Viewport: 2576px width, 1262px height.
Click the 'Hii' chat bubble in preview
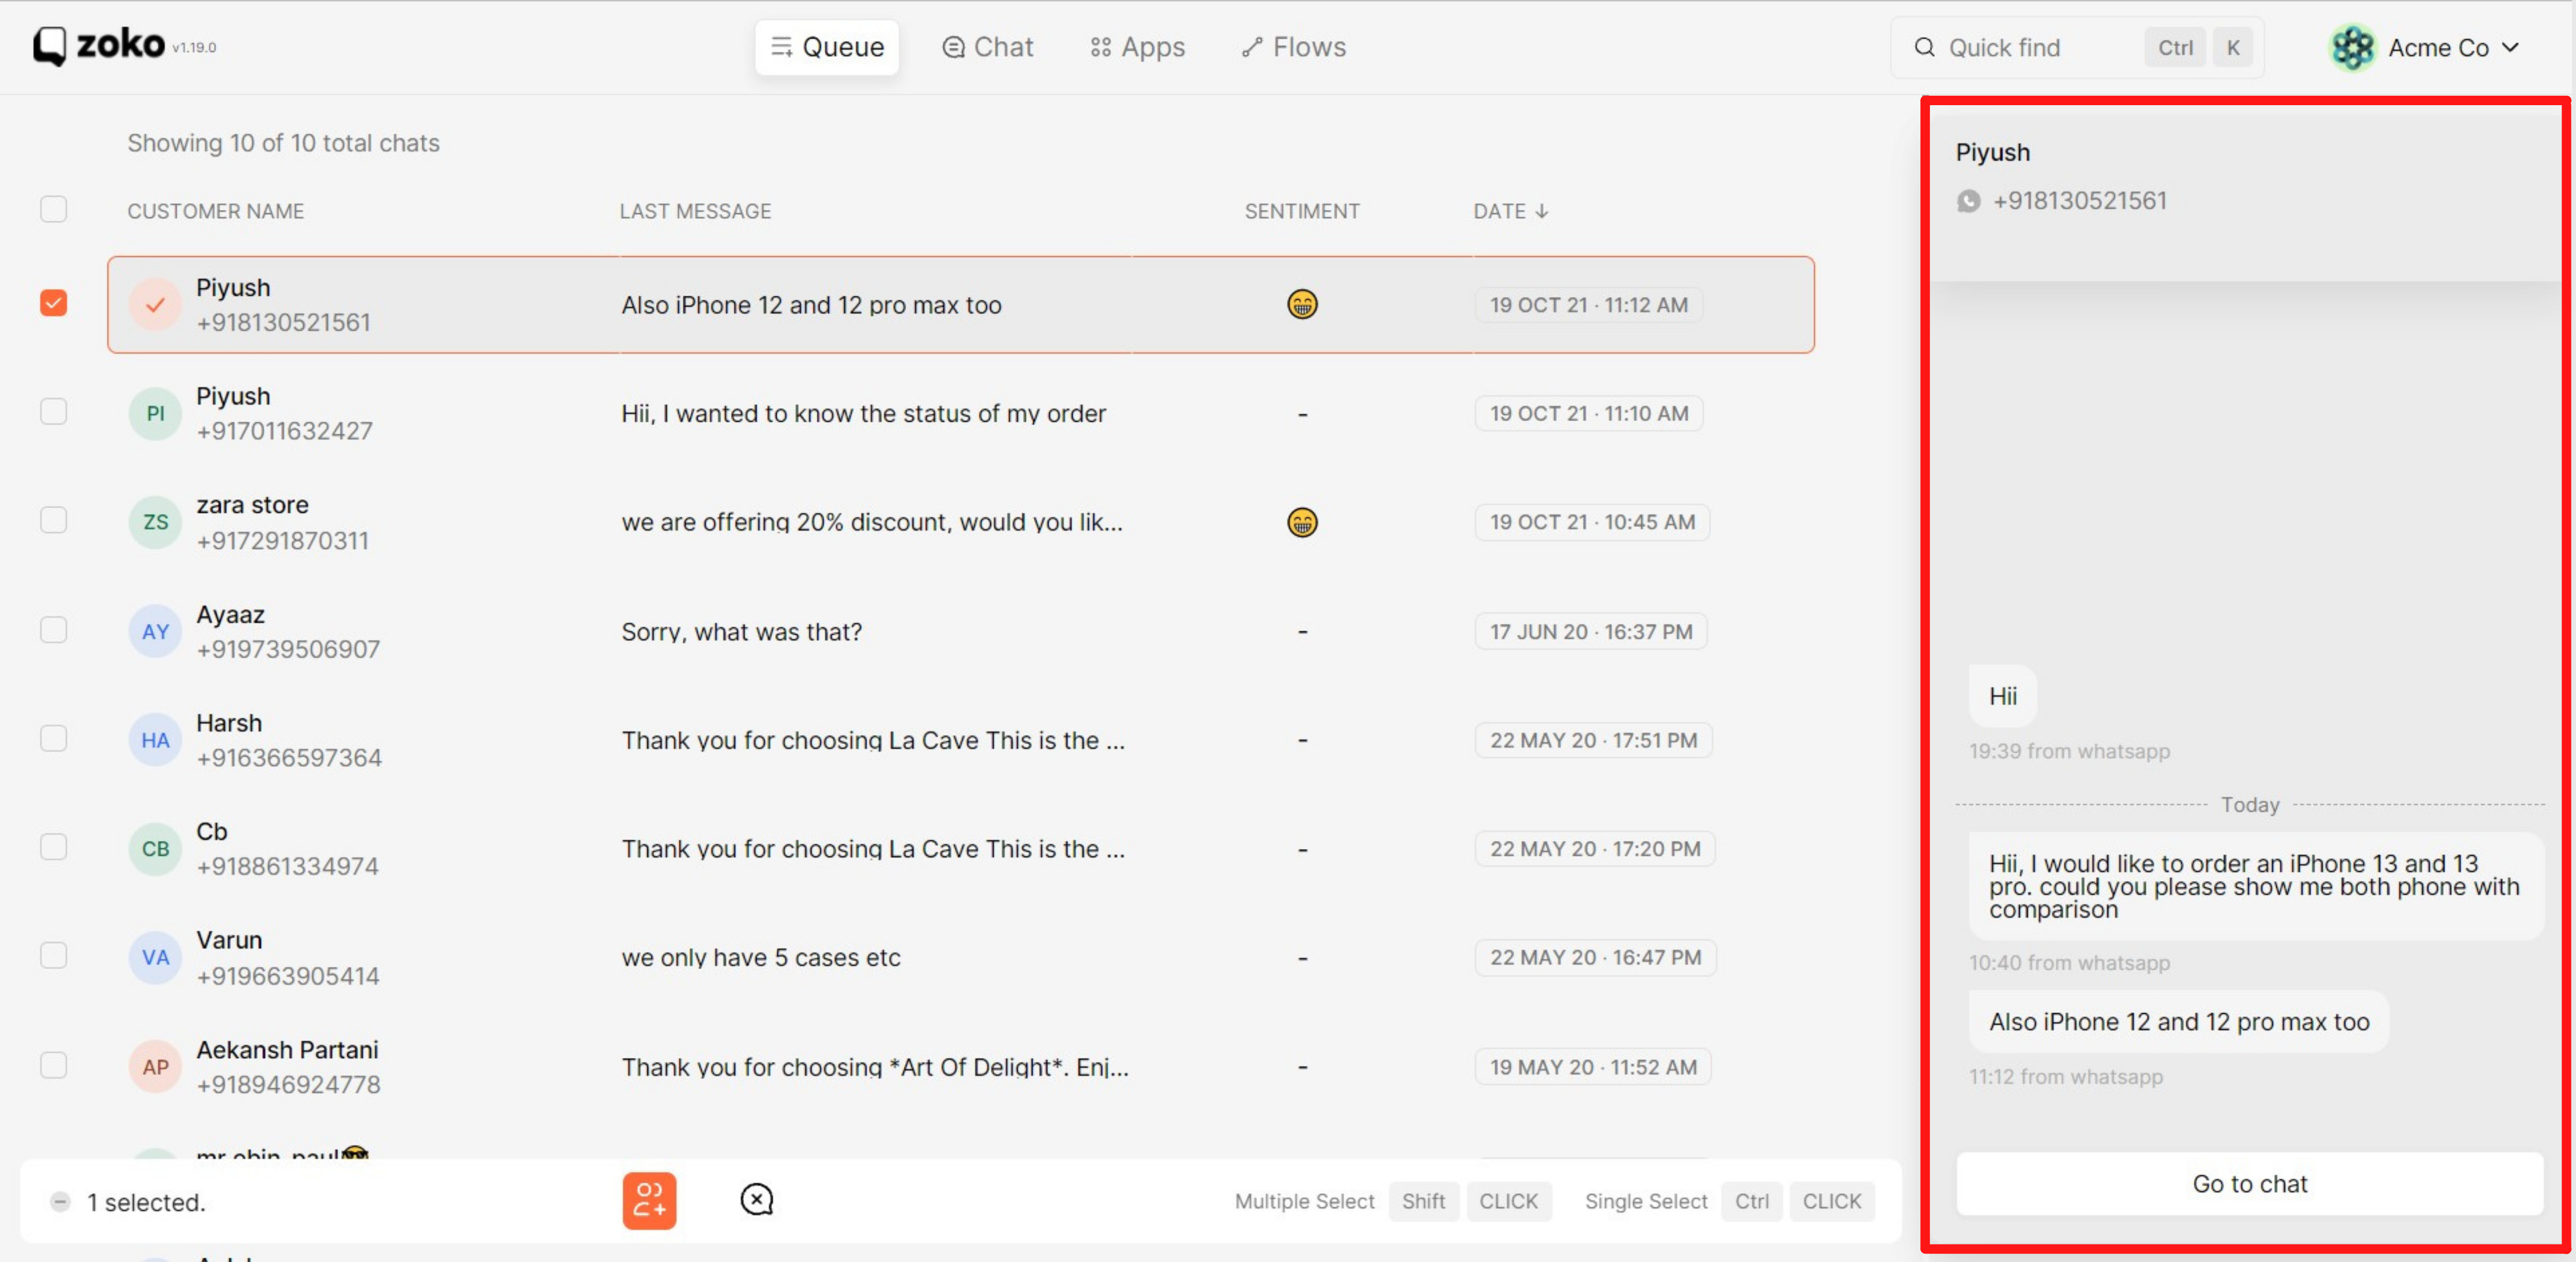2002,696
